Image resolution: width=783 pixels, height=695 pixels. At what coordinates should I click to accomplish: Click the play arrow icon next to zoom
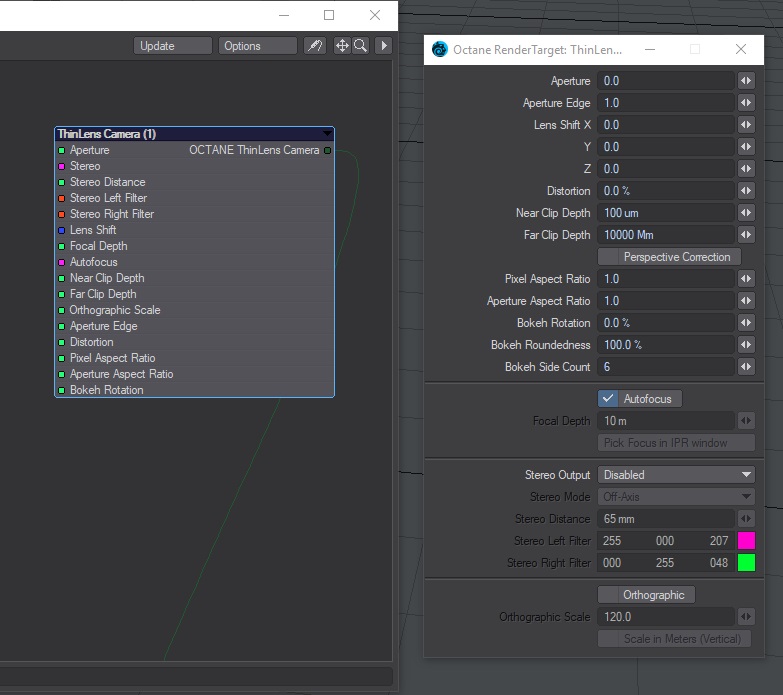pos(384,46)
